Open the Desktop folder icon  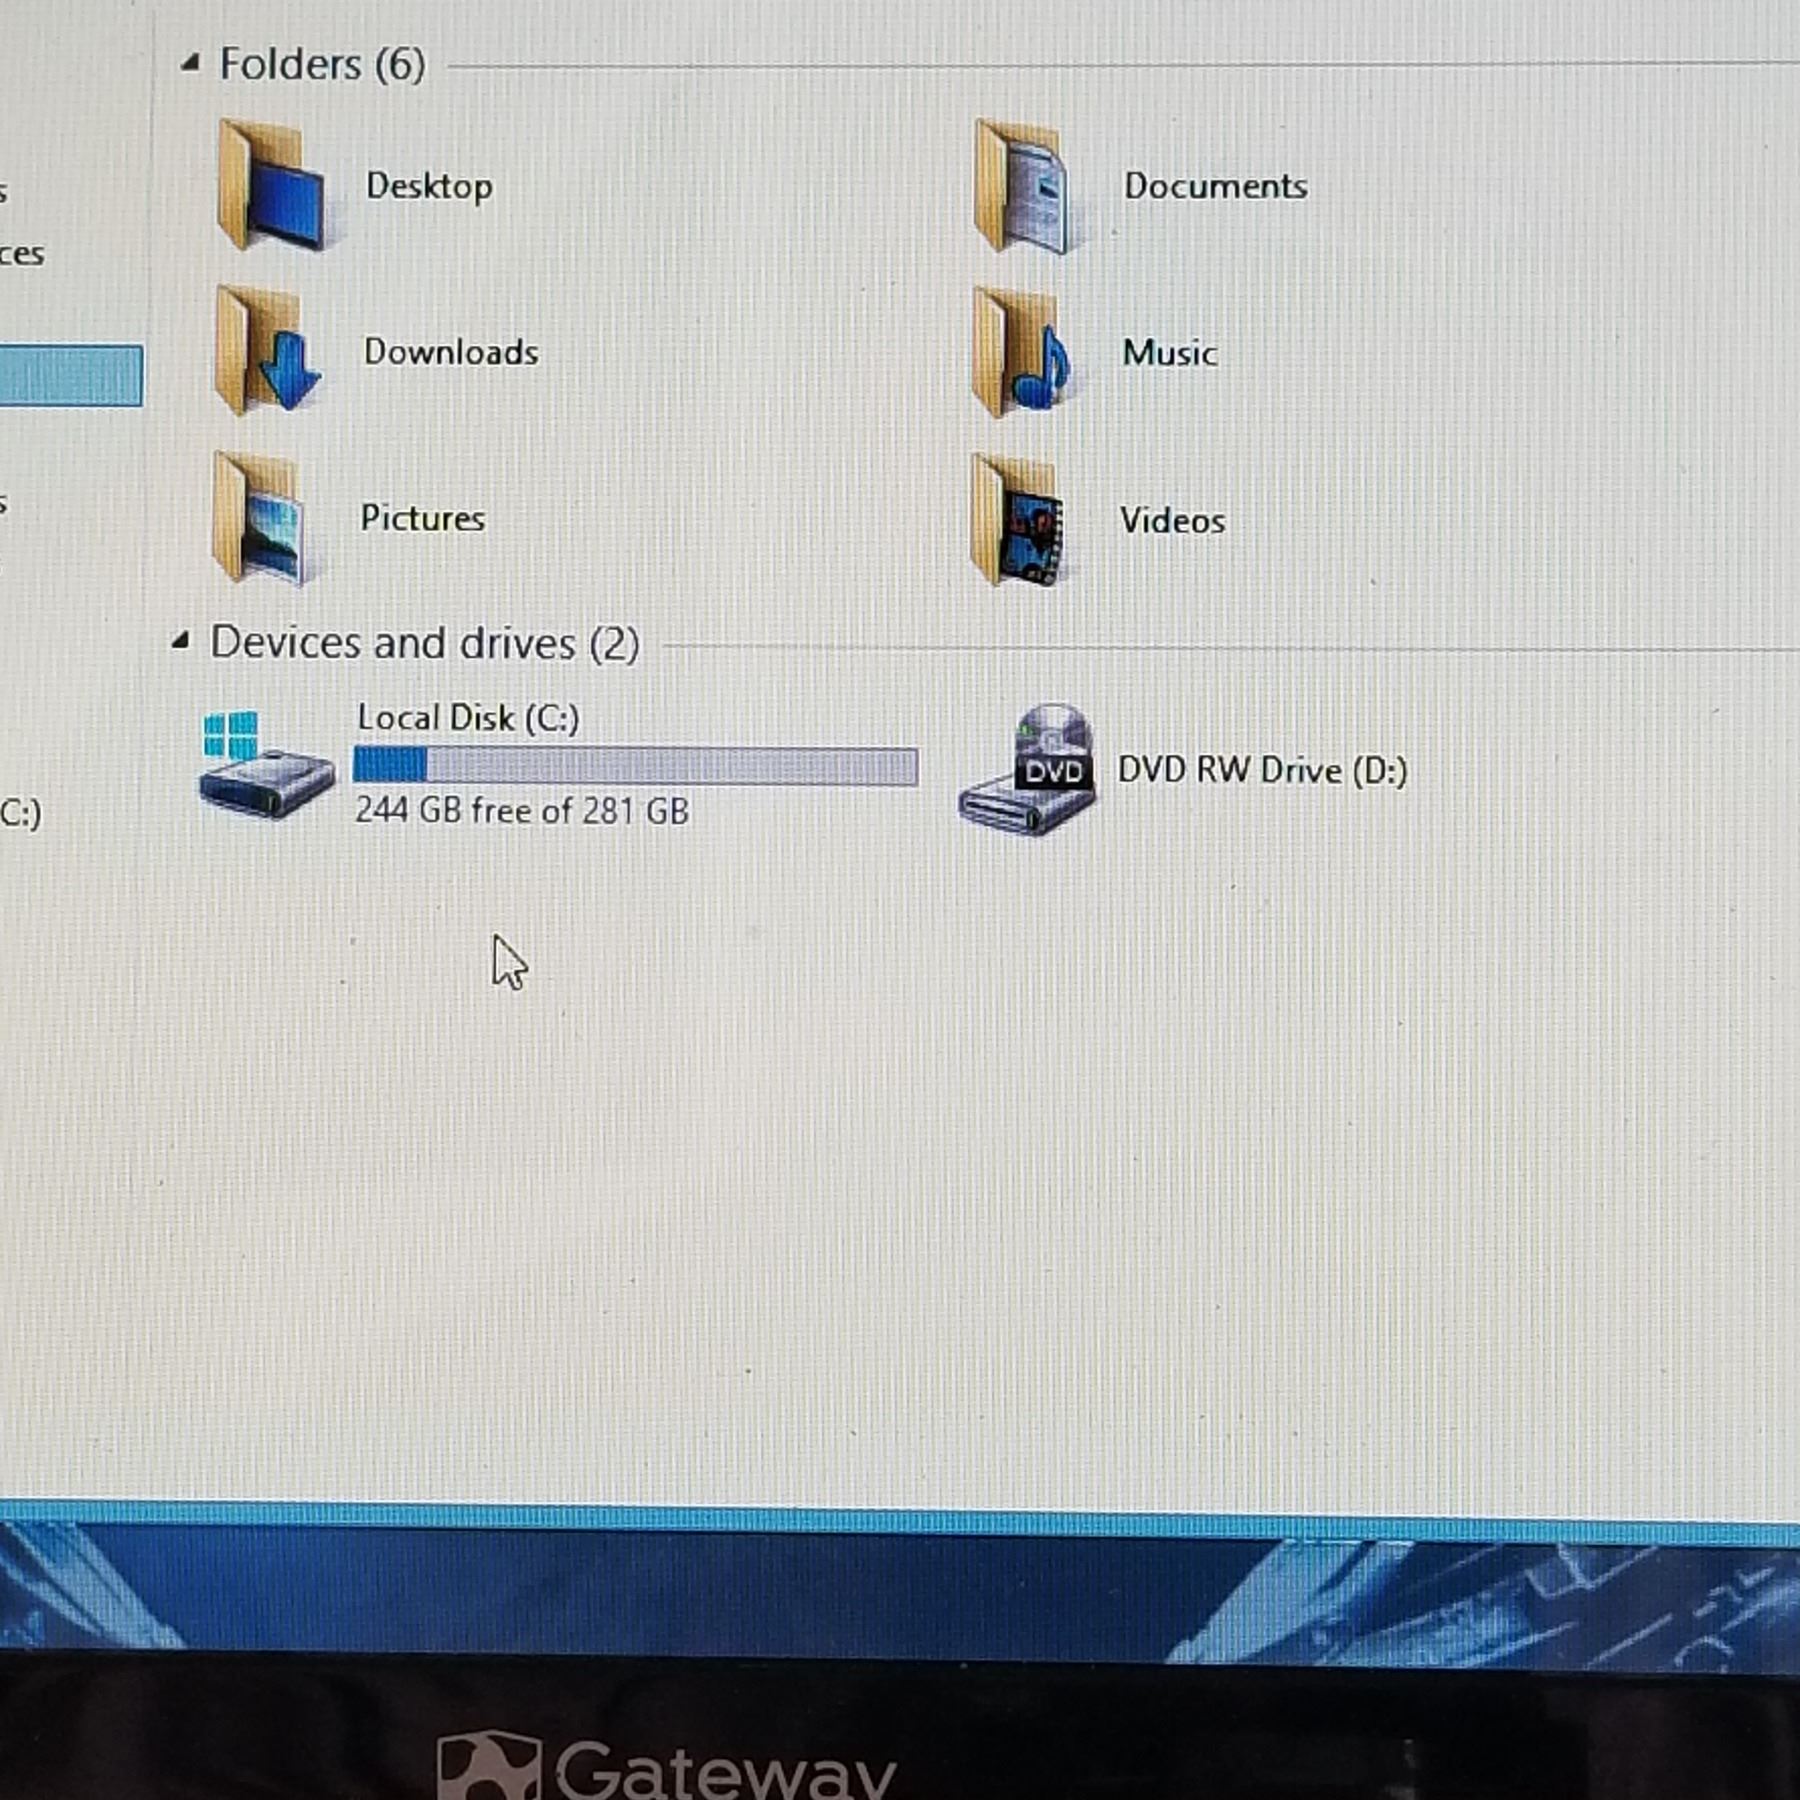[x=270, y=187]
